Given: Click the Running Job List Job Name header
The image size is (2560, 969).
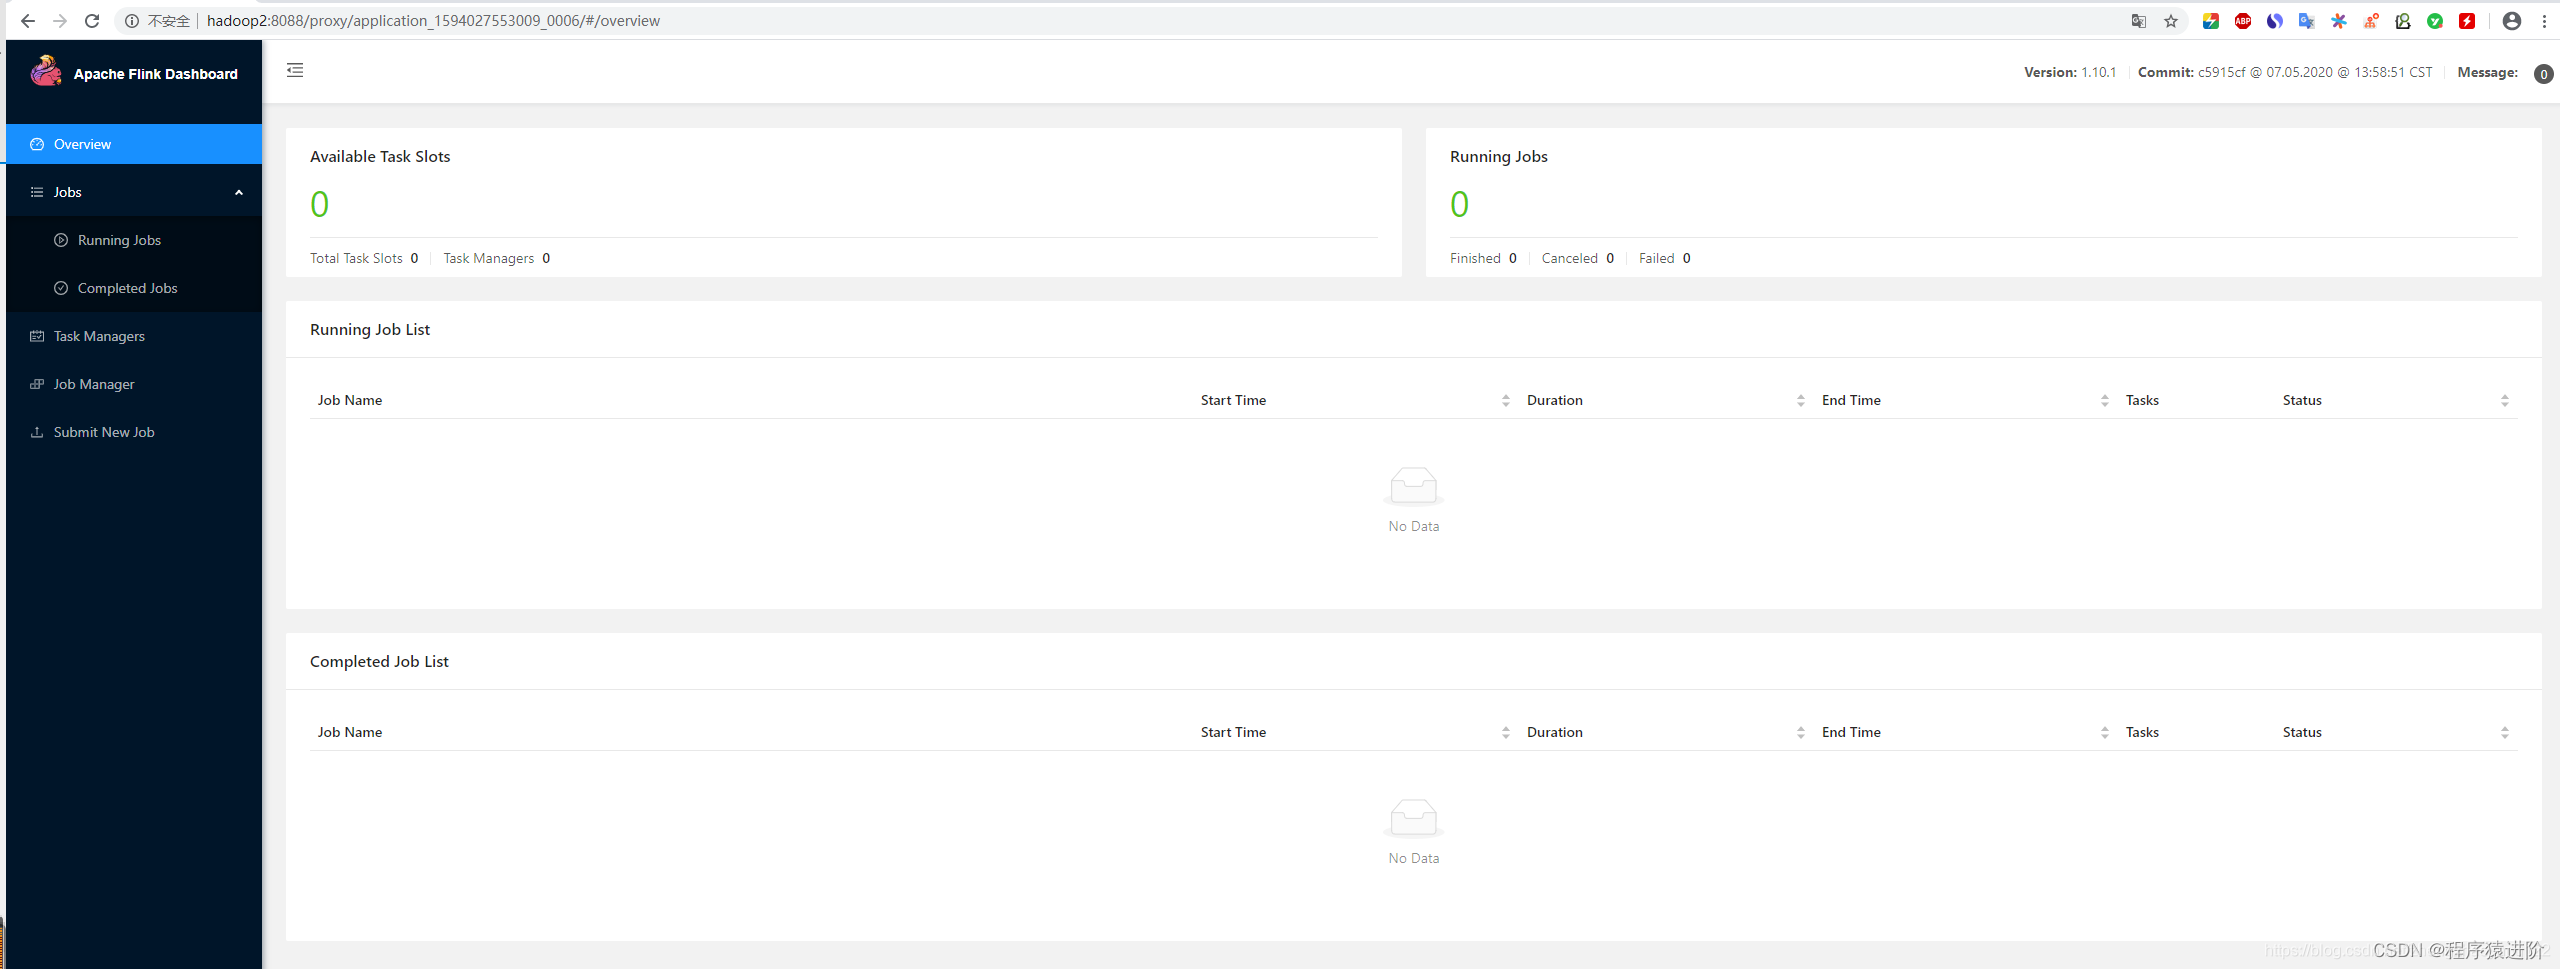Looking at the screenshot, I should [350, 400].
